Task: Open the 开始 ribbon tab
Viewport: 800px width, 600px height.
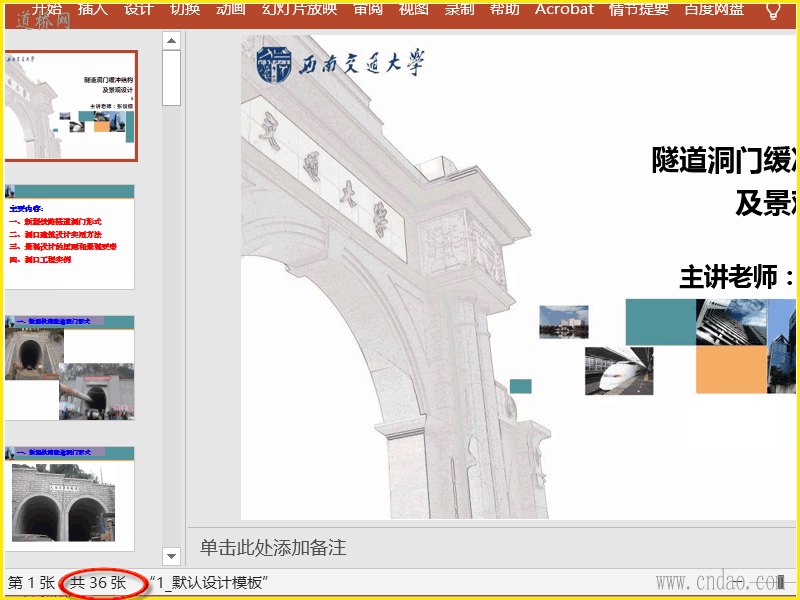Action: click(x=46, y=9)
